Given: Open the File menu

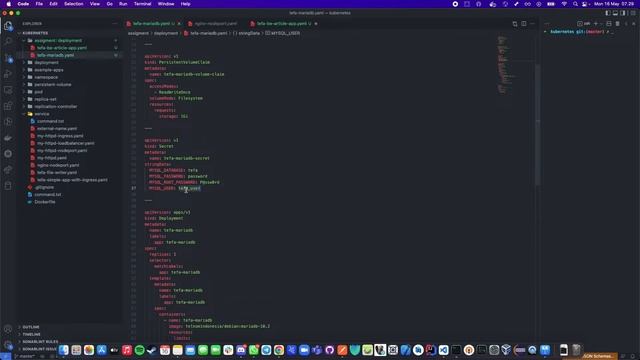Looking at the screenshot, I should (39, 4).
